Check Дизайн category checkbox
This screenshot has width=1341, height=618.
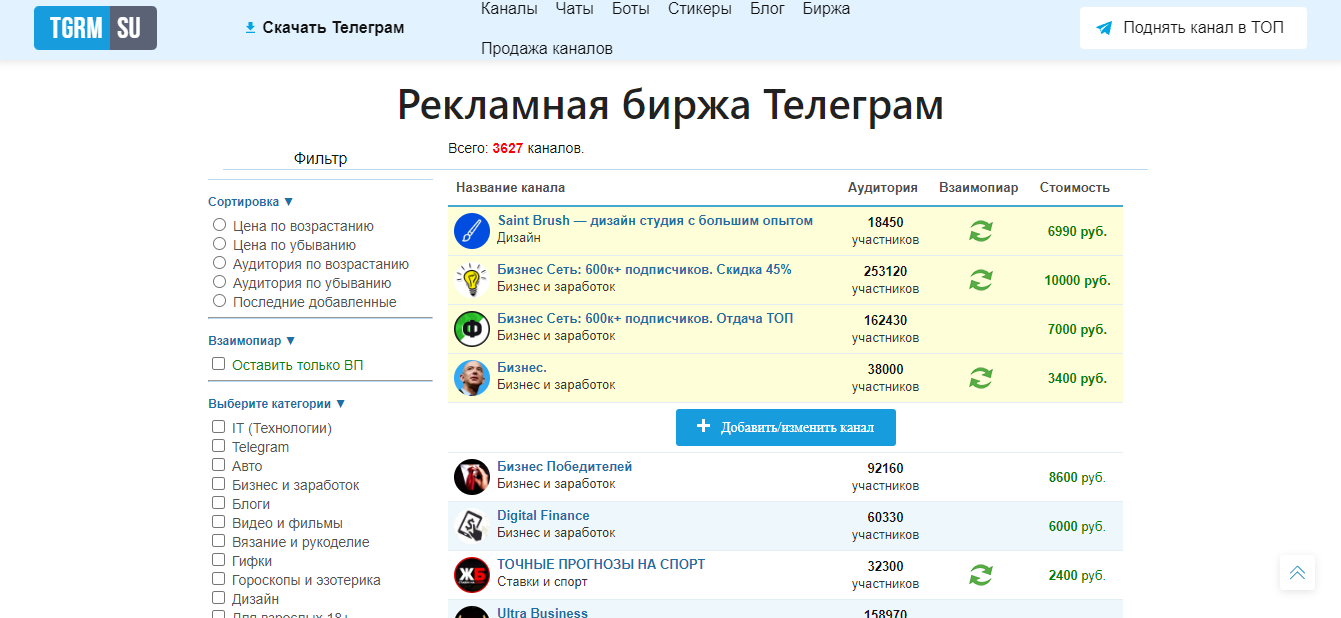(x=218, y=598)
